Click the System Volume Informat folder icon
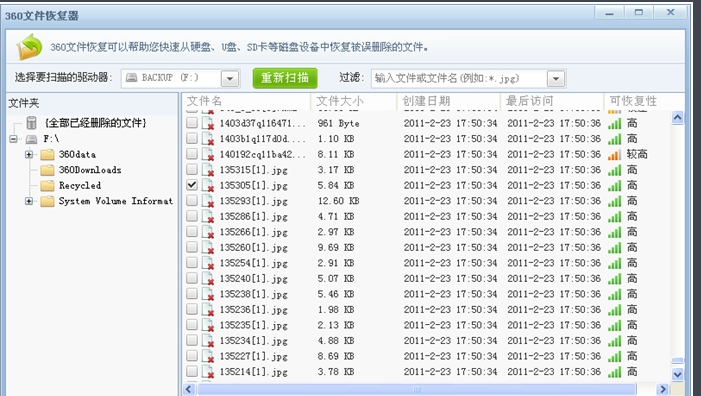The height and width of the screenshot is (396, 701). pyautogui.click(x=47, y=201)
